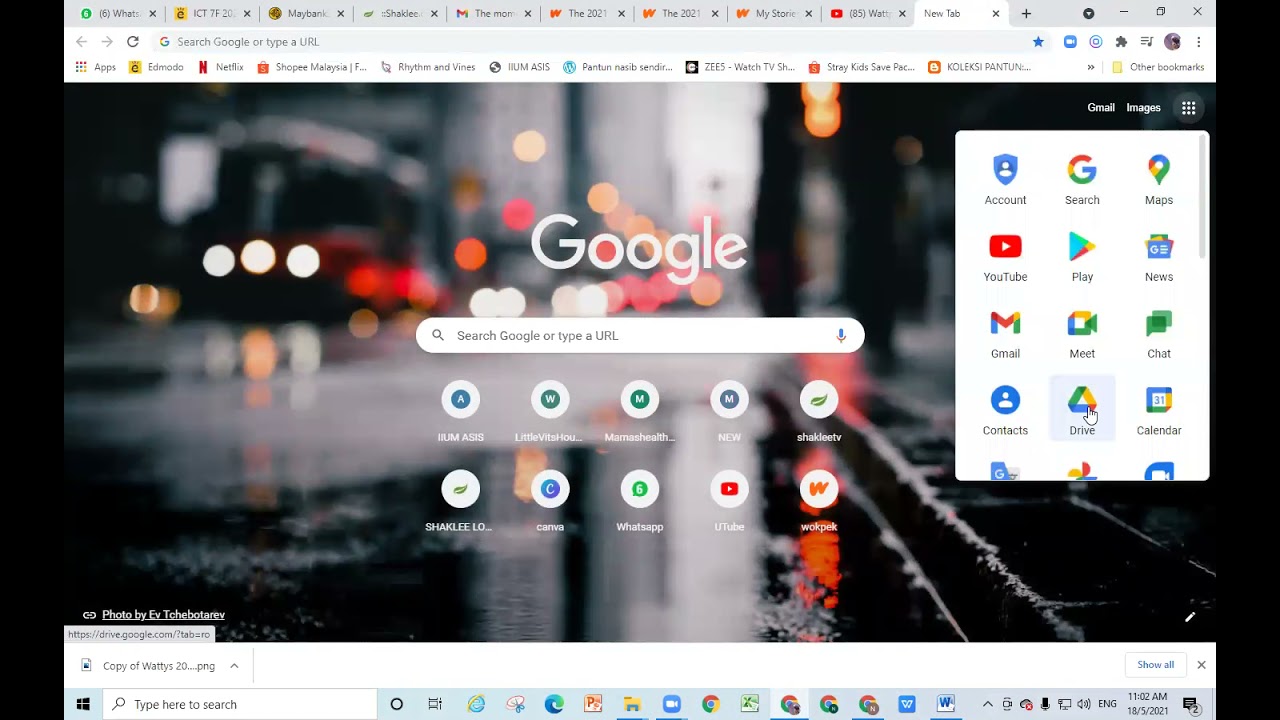The image size is (1280, 720).
Task: Toggle the Google apps grid launcher
Action: (x=1188, y=108)
